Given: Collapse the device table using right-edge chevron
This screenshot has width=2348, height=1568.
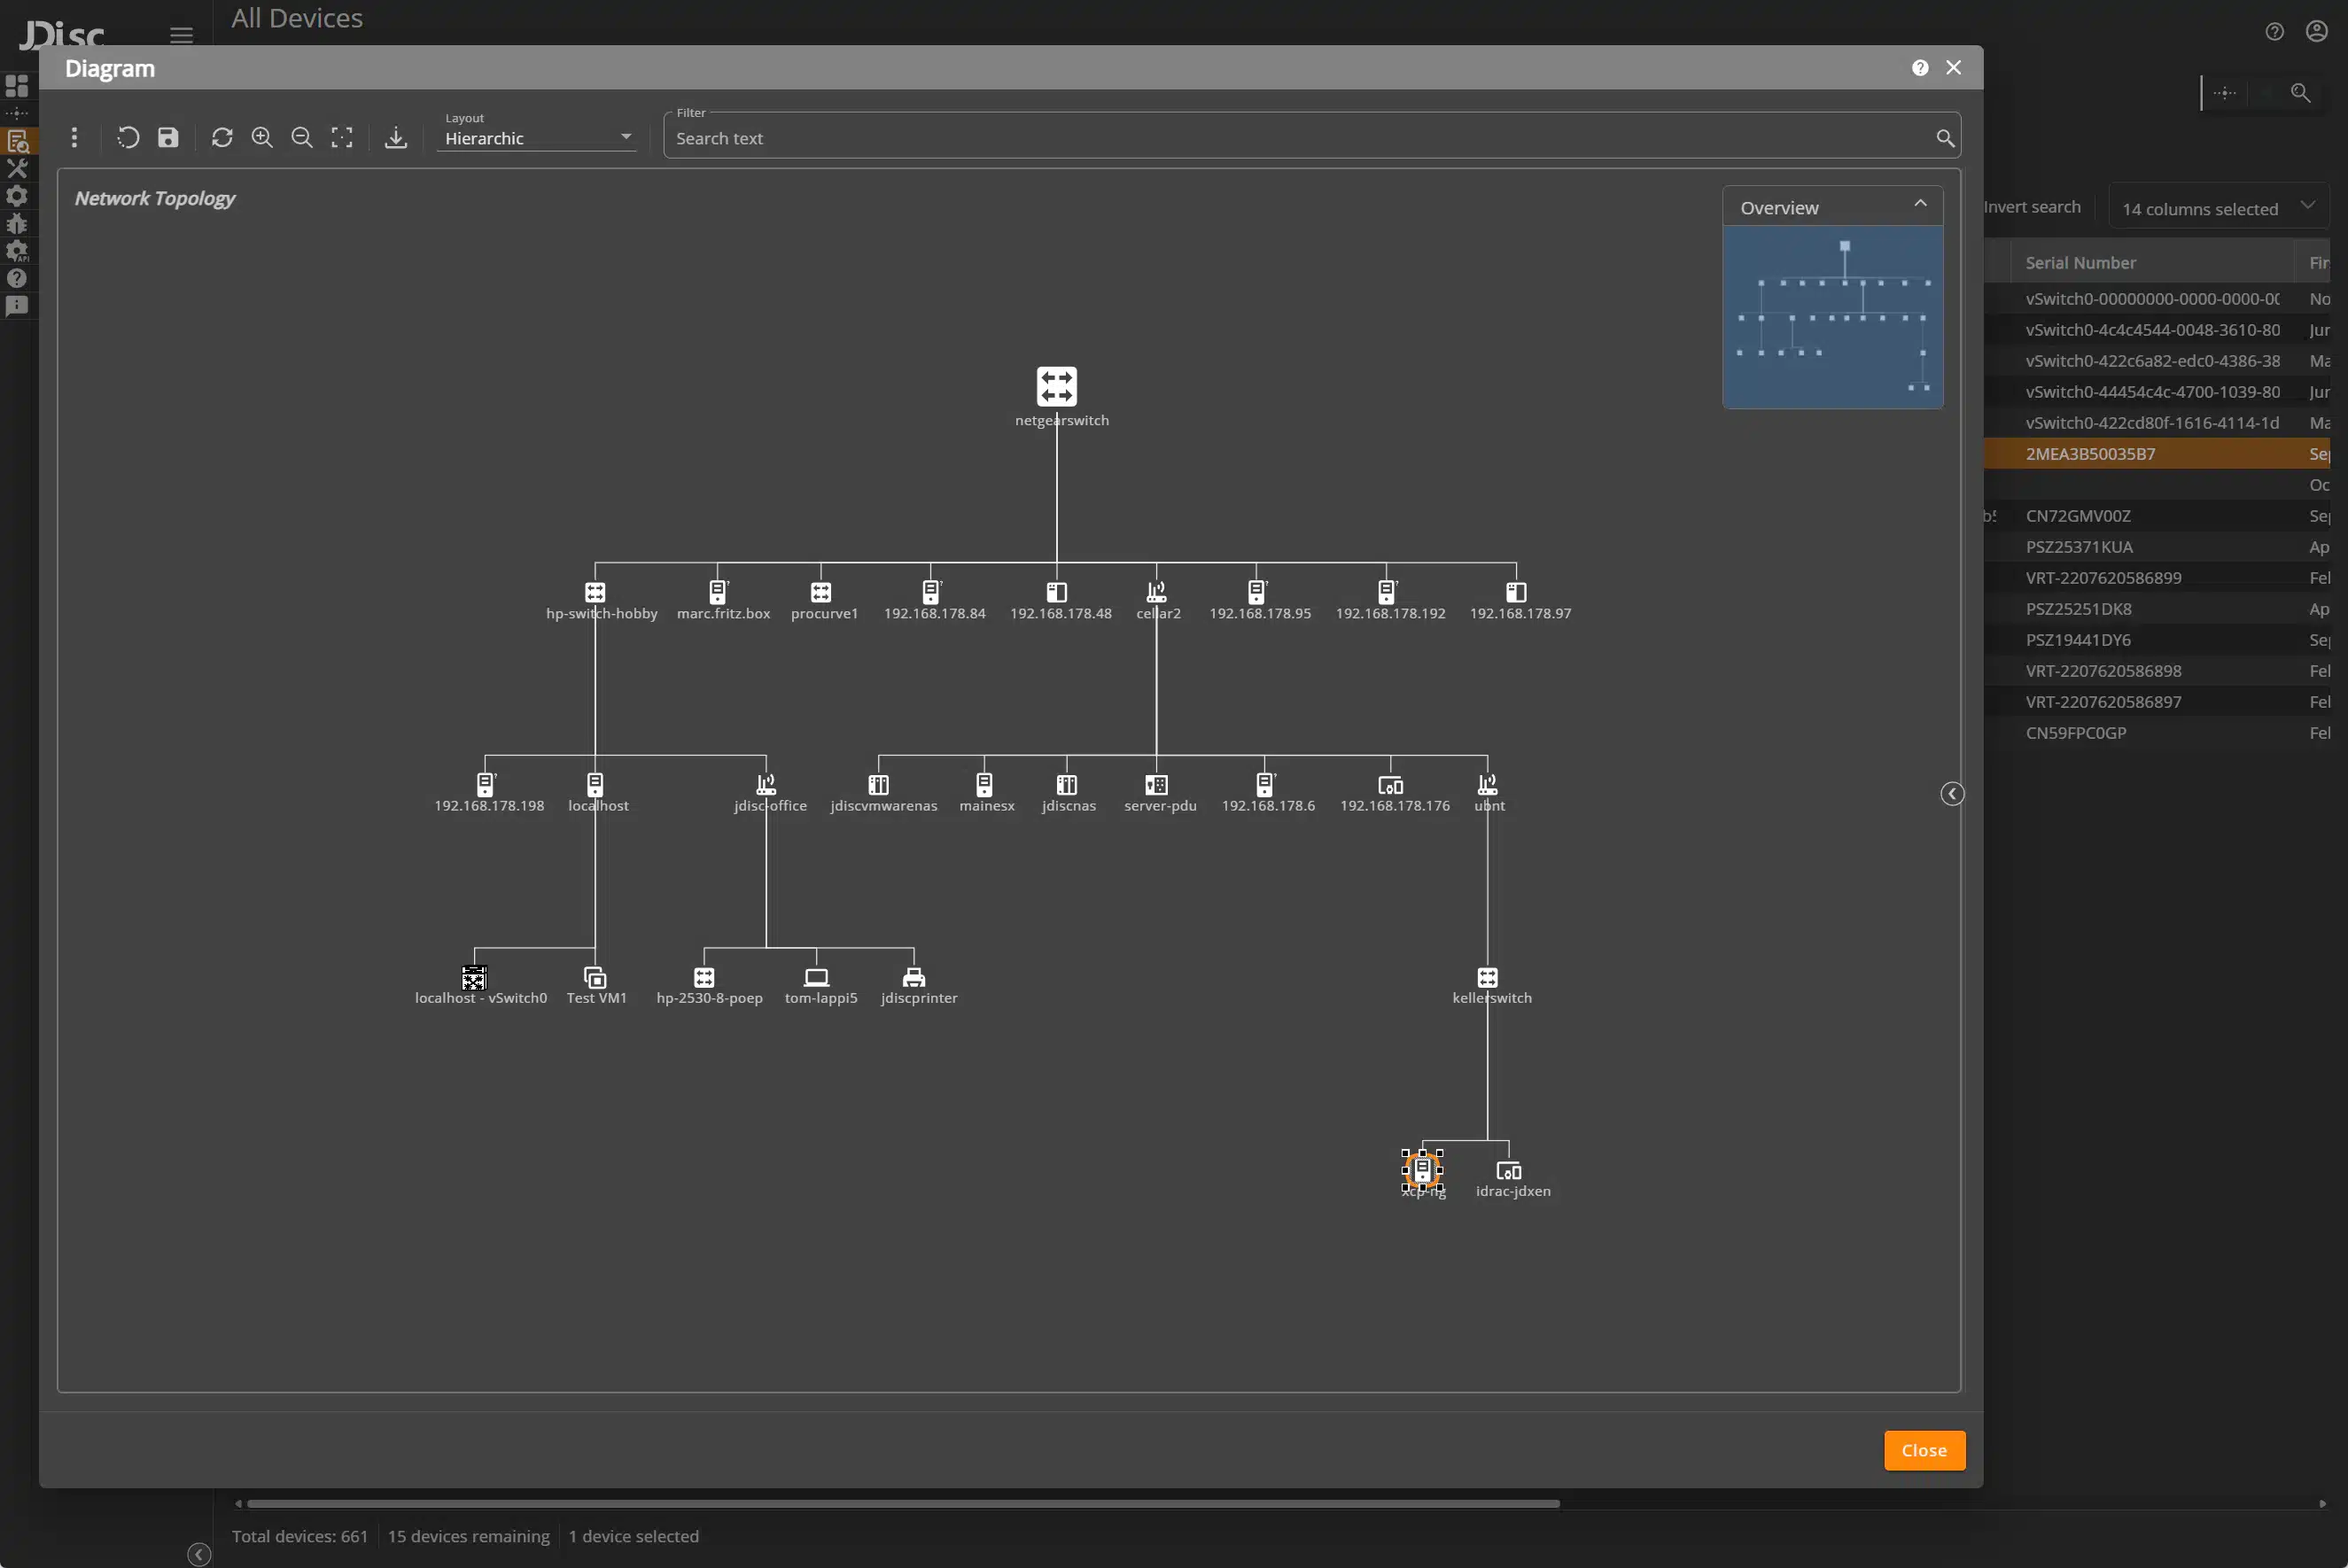Looking at the screenshot, I should coord(1951,793).
